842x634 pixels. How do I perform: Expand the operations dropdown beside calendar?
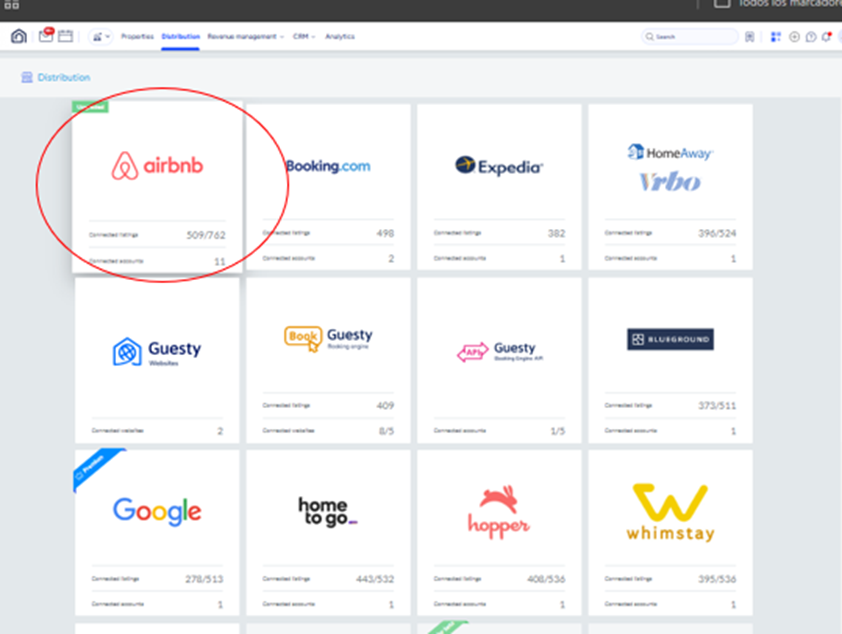(100, 37)
